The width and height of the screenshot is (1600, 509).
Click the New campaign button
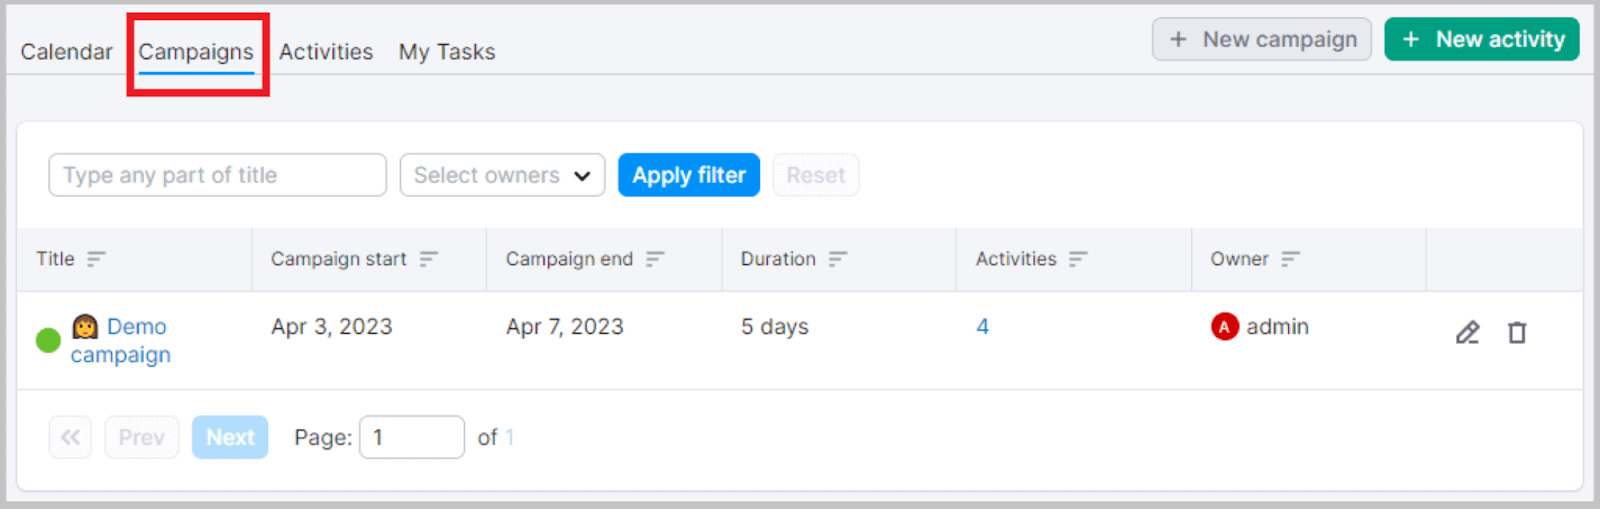pos(1262,39)
